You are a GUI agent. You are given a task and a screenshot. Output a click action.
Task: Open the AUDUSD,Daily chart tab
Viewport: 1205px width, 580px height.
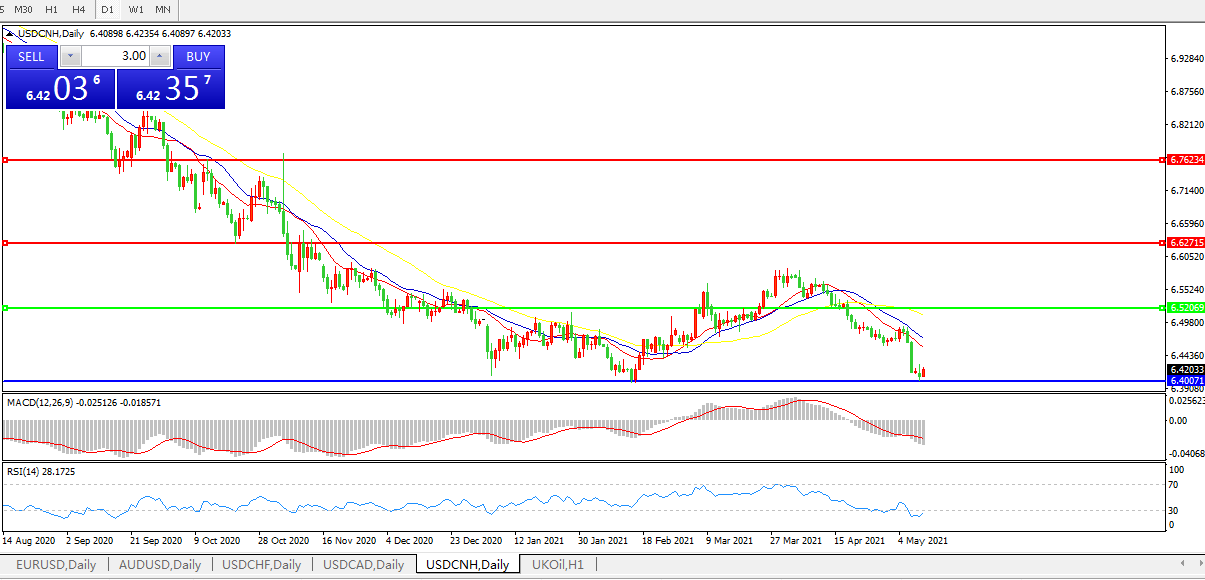pyautogui.click(x=159, y=565)
